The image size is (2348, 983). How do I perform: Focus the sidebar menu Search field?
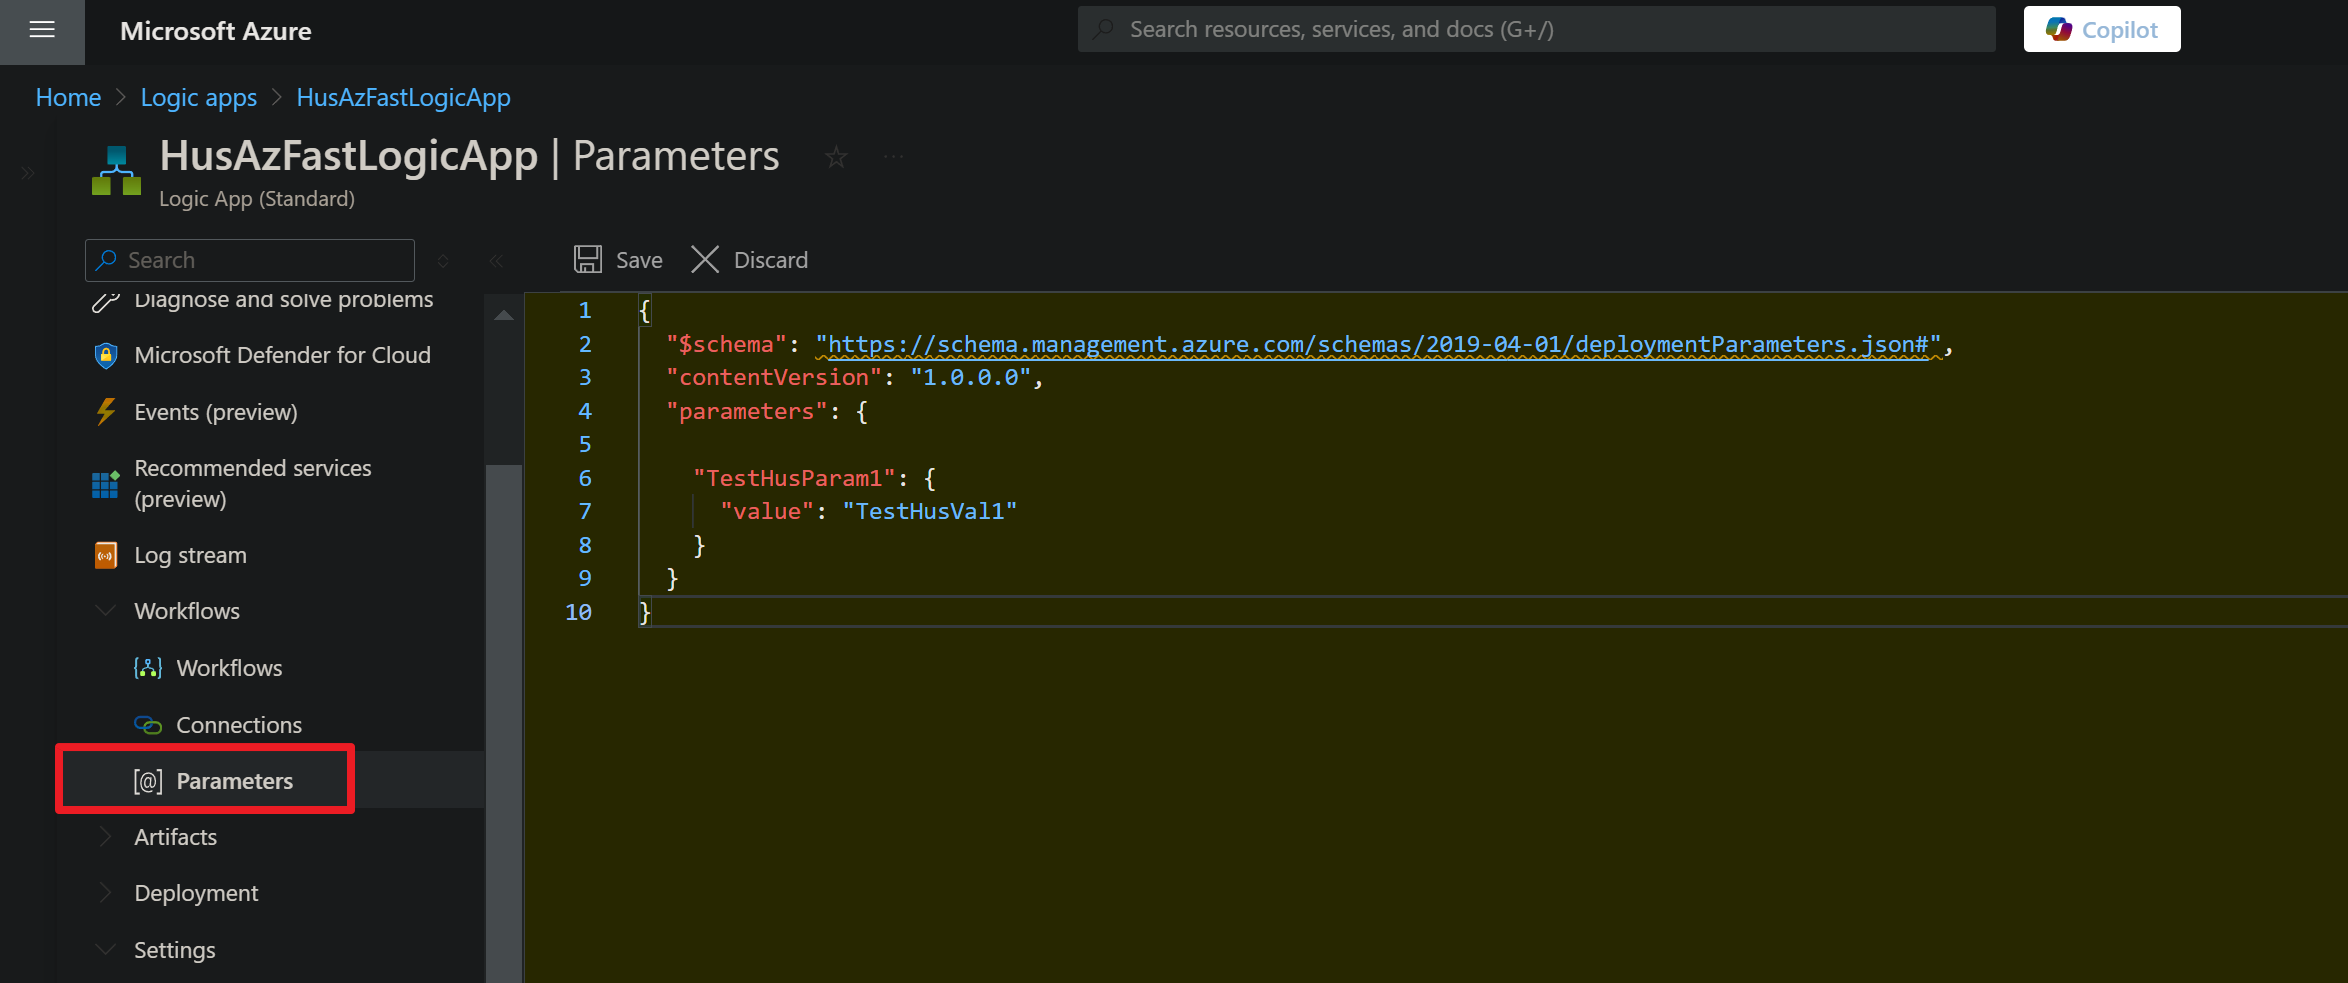click(250, 260)
